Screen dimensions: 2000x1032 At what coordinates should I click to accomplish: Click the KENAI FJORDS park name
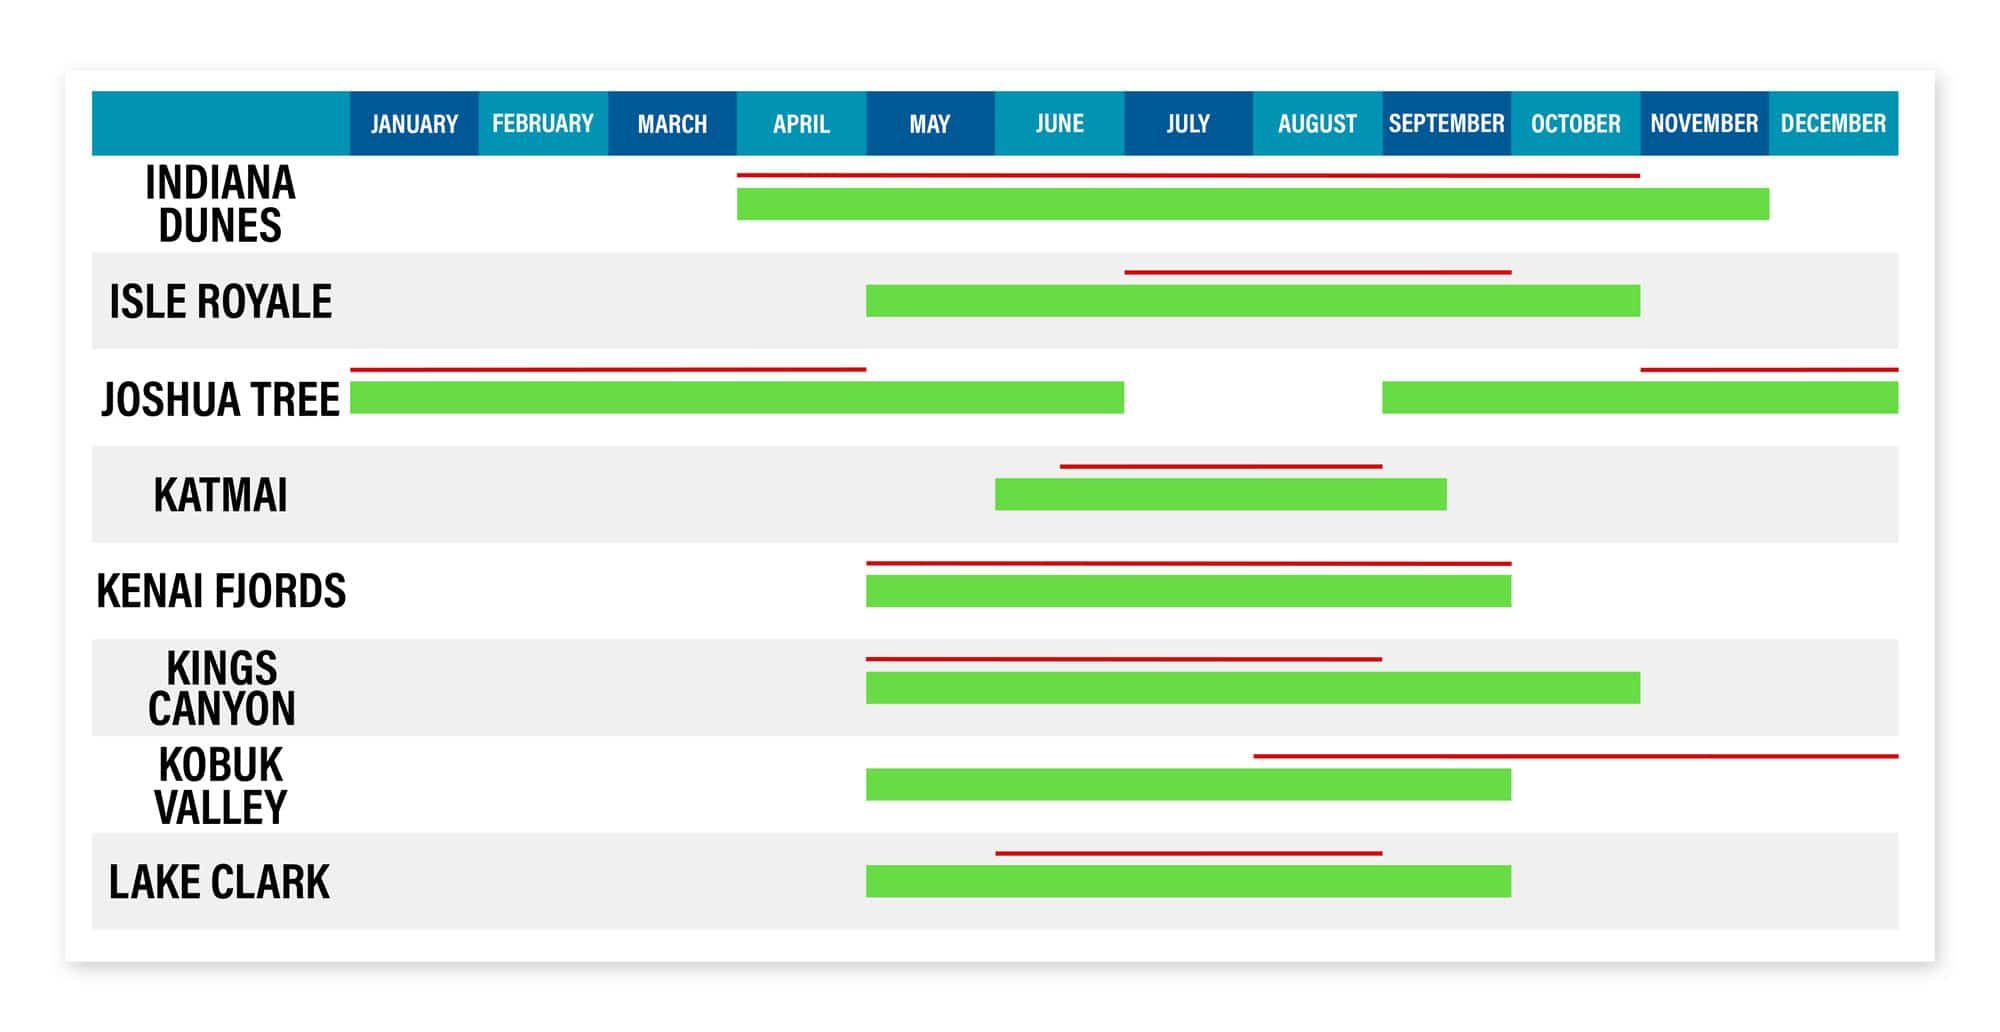[x=220, y=591]
